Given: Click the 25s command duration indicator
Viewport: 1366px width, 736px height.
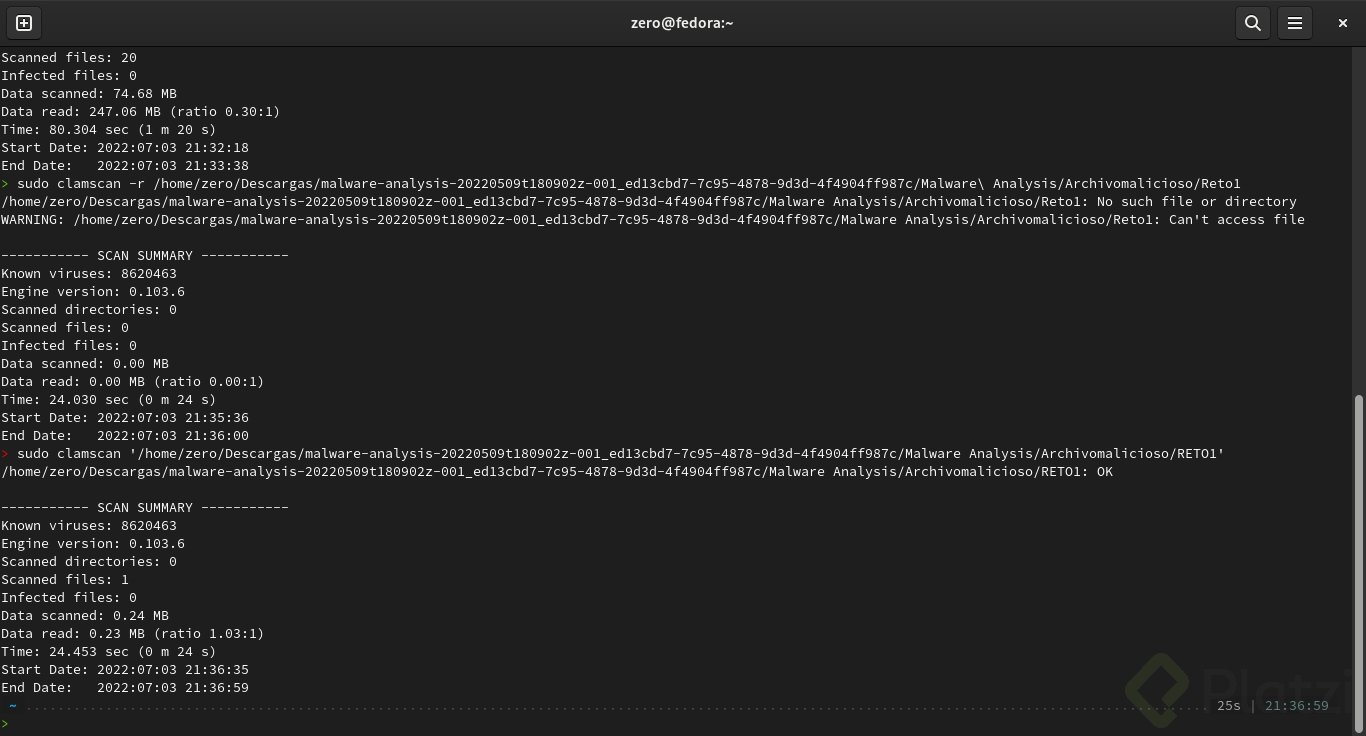Looking at the screenshot, I should tap(1229, 706).
